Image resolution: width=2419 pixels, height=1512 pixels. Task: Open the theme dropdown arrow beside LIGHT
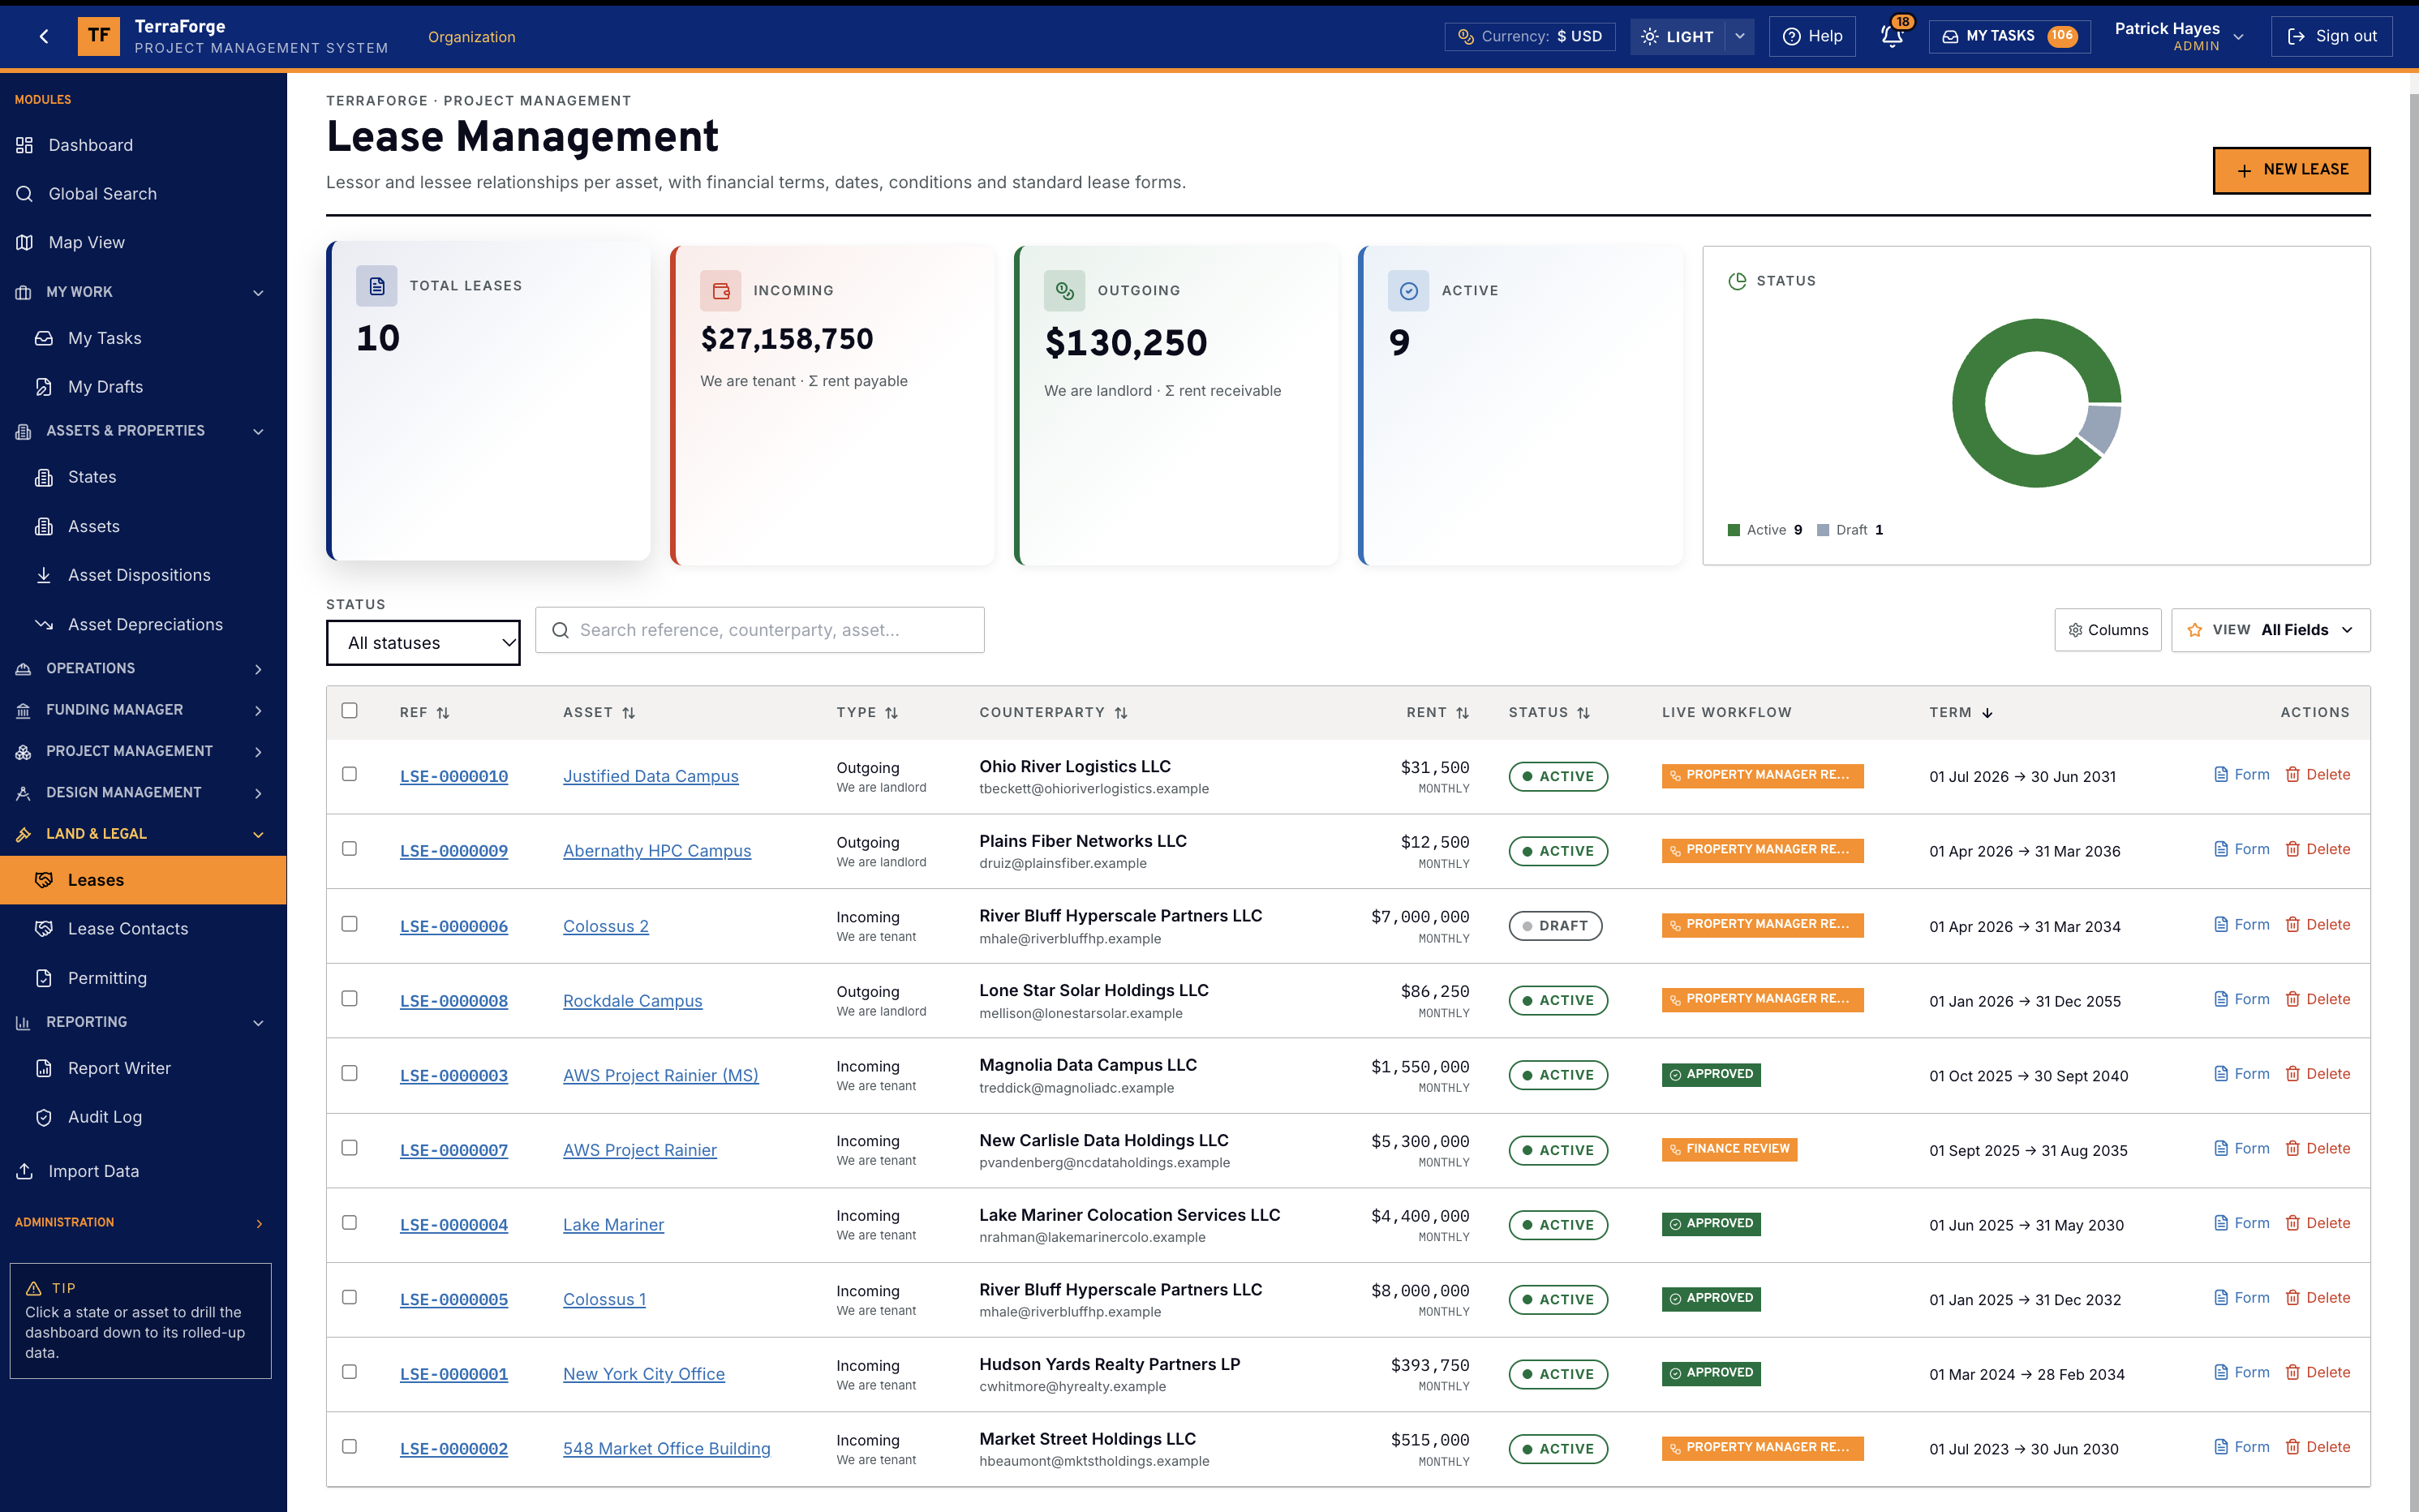tap(1740, 37)
